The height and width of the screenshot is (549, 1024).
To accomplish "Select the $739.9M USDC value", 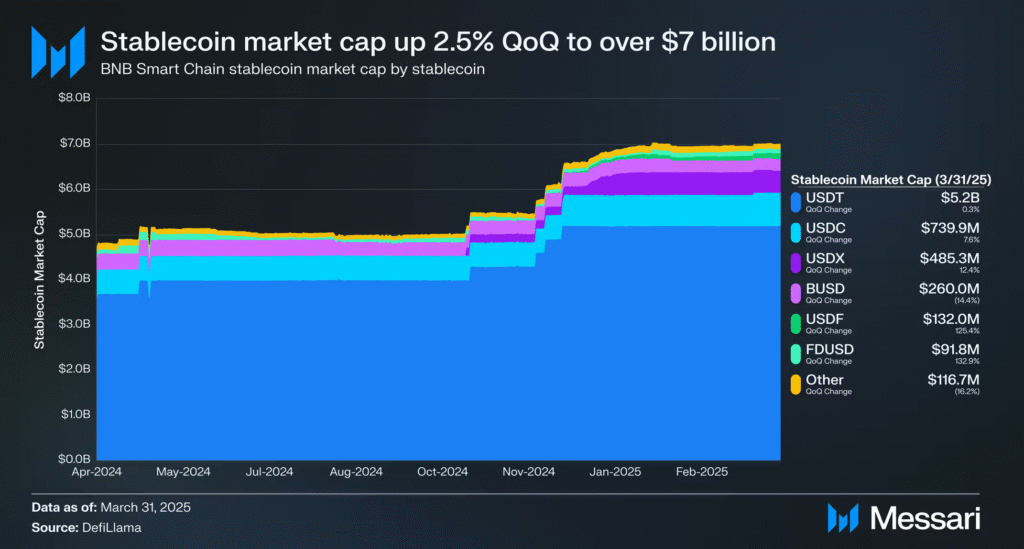I will [x=950, y=228].
